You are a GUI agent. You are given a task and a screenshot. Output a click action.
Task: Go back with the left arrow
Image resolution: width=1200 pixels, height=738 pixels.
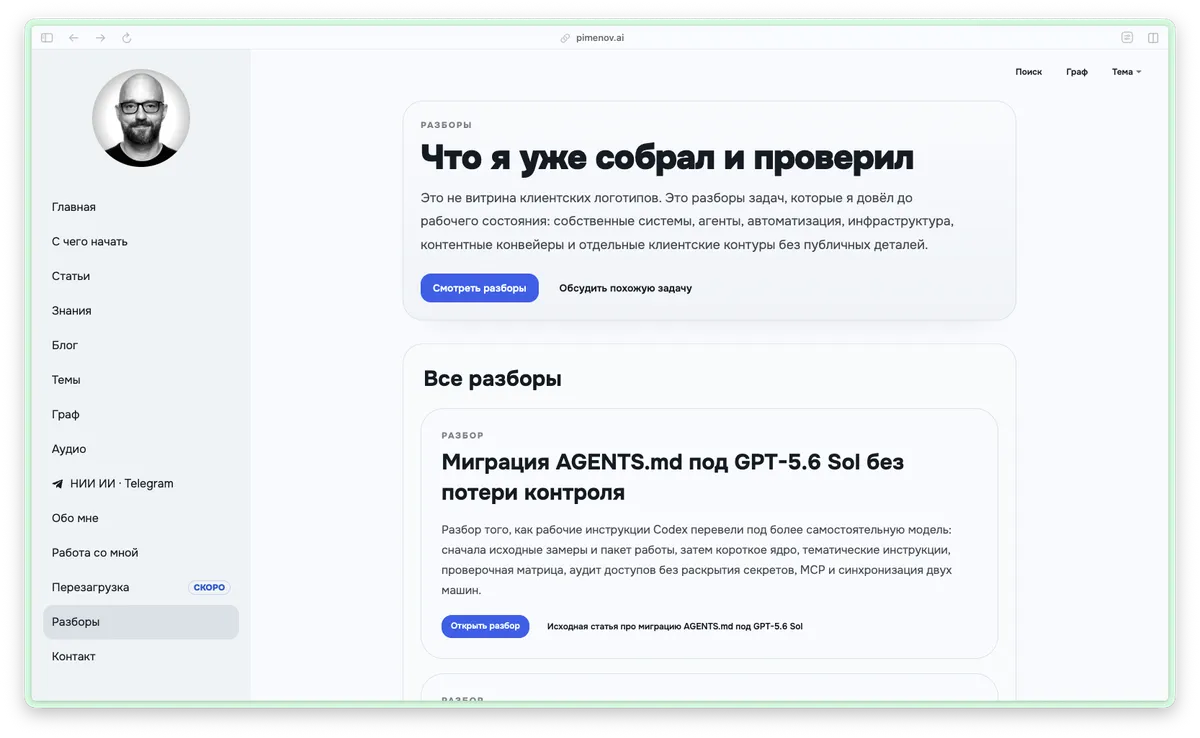(74, 38)
